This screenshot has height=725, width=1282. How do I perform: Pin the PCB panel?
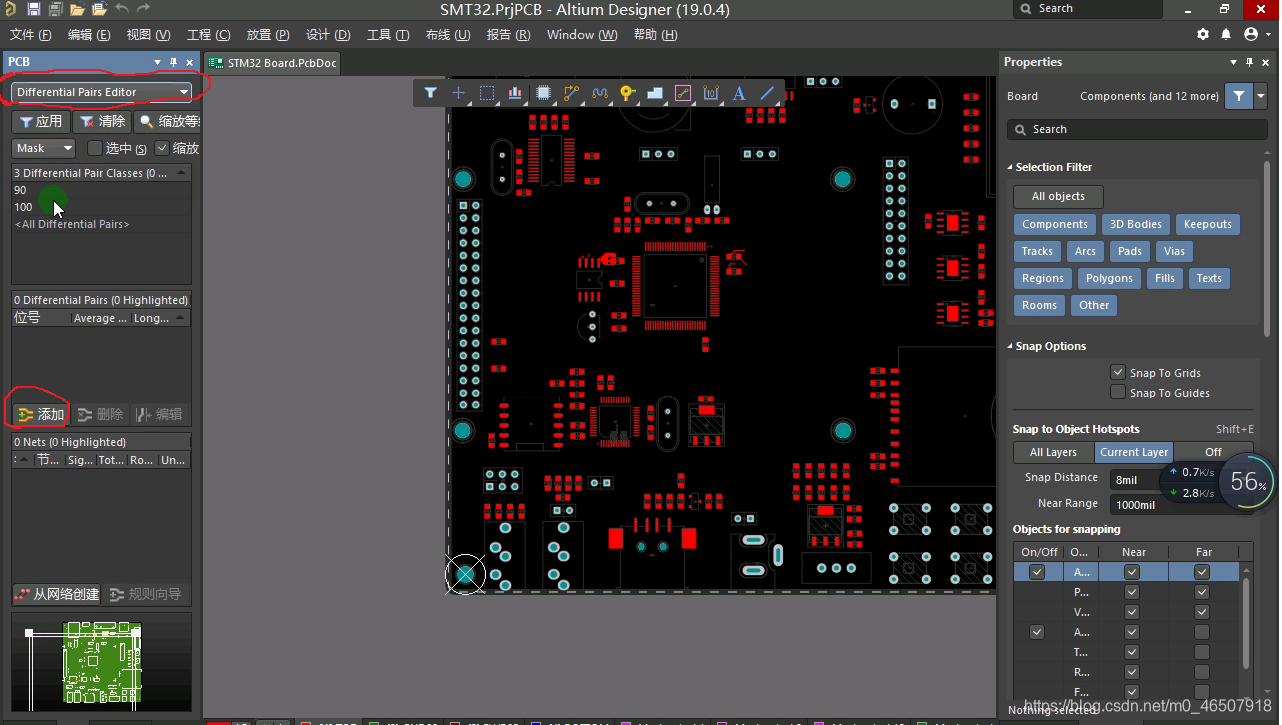173,62
